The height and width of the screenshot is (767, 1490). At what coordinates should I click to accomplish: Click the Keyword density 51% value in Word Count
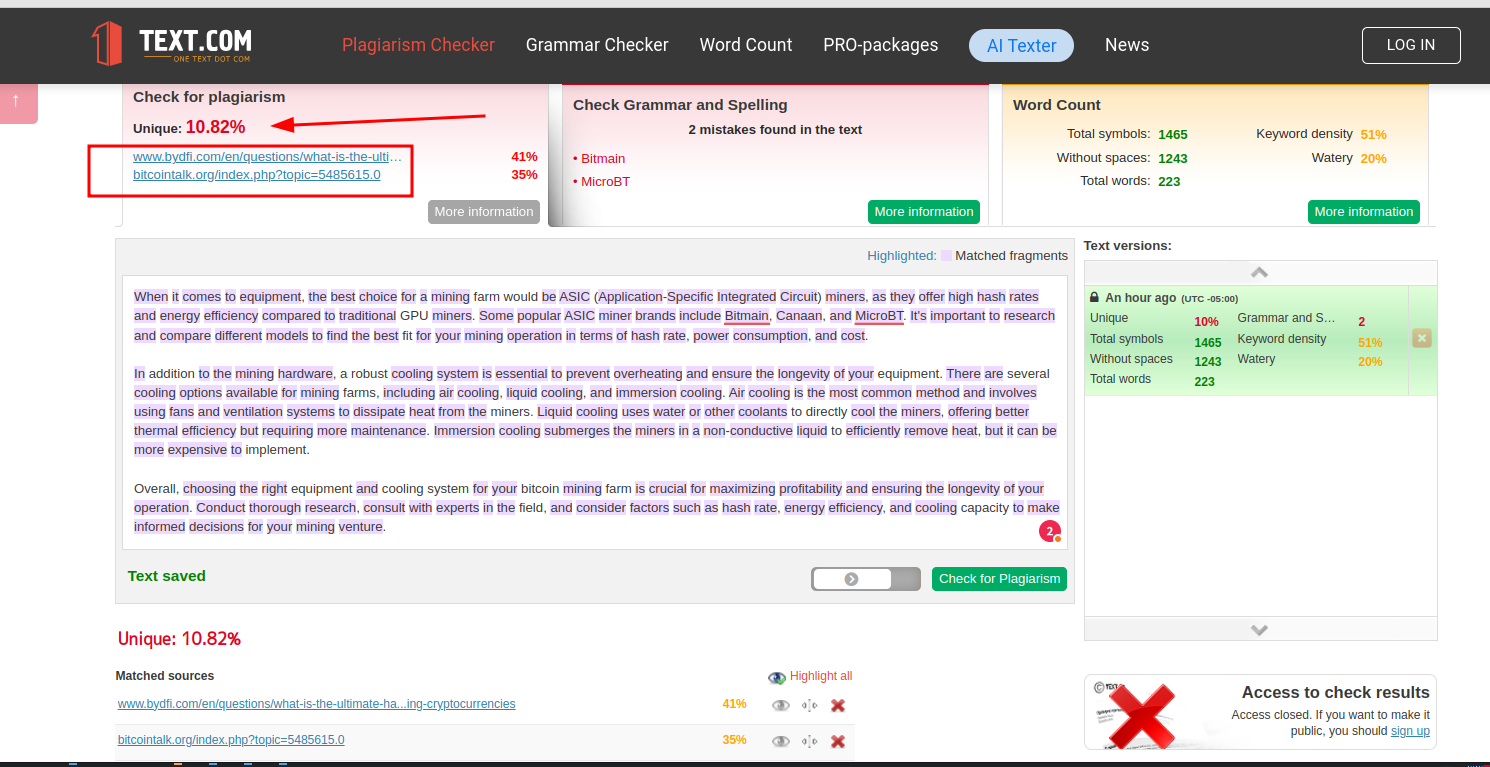click(1373, 134)
